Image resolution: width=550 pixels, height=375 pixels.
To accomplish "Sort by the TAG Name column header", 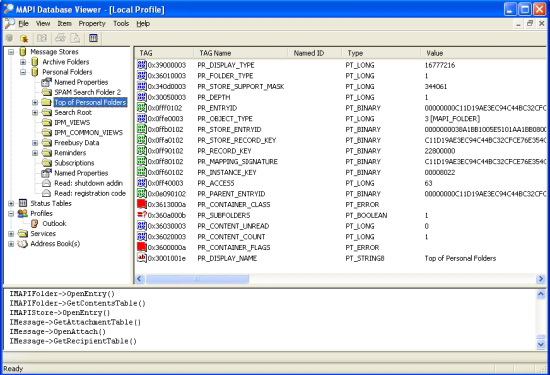I will [x=241, y=53].
